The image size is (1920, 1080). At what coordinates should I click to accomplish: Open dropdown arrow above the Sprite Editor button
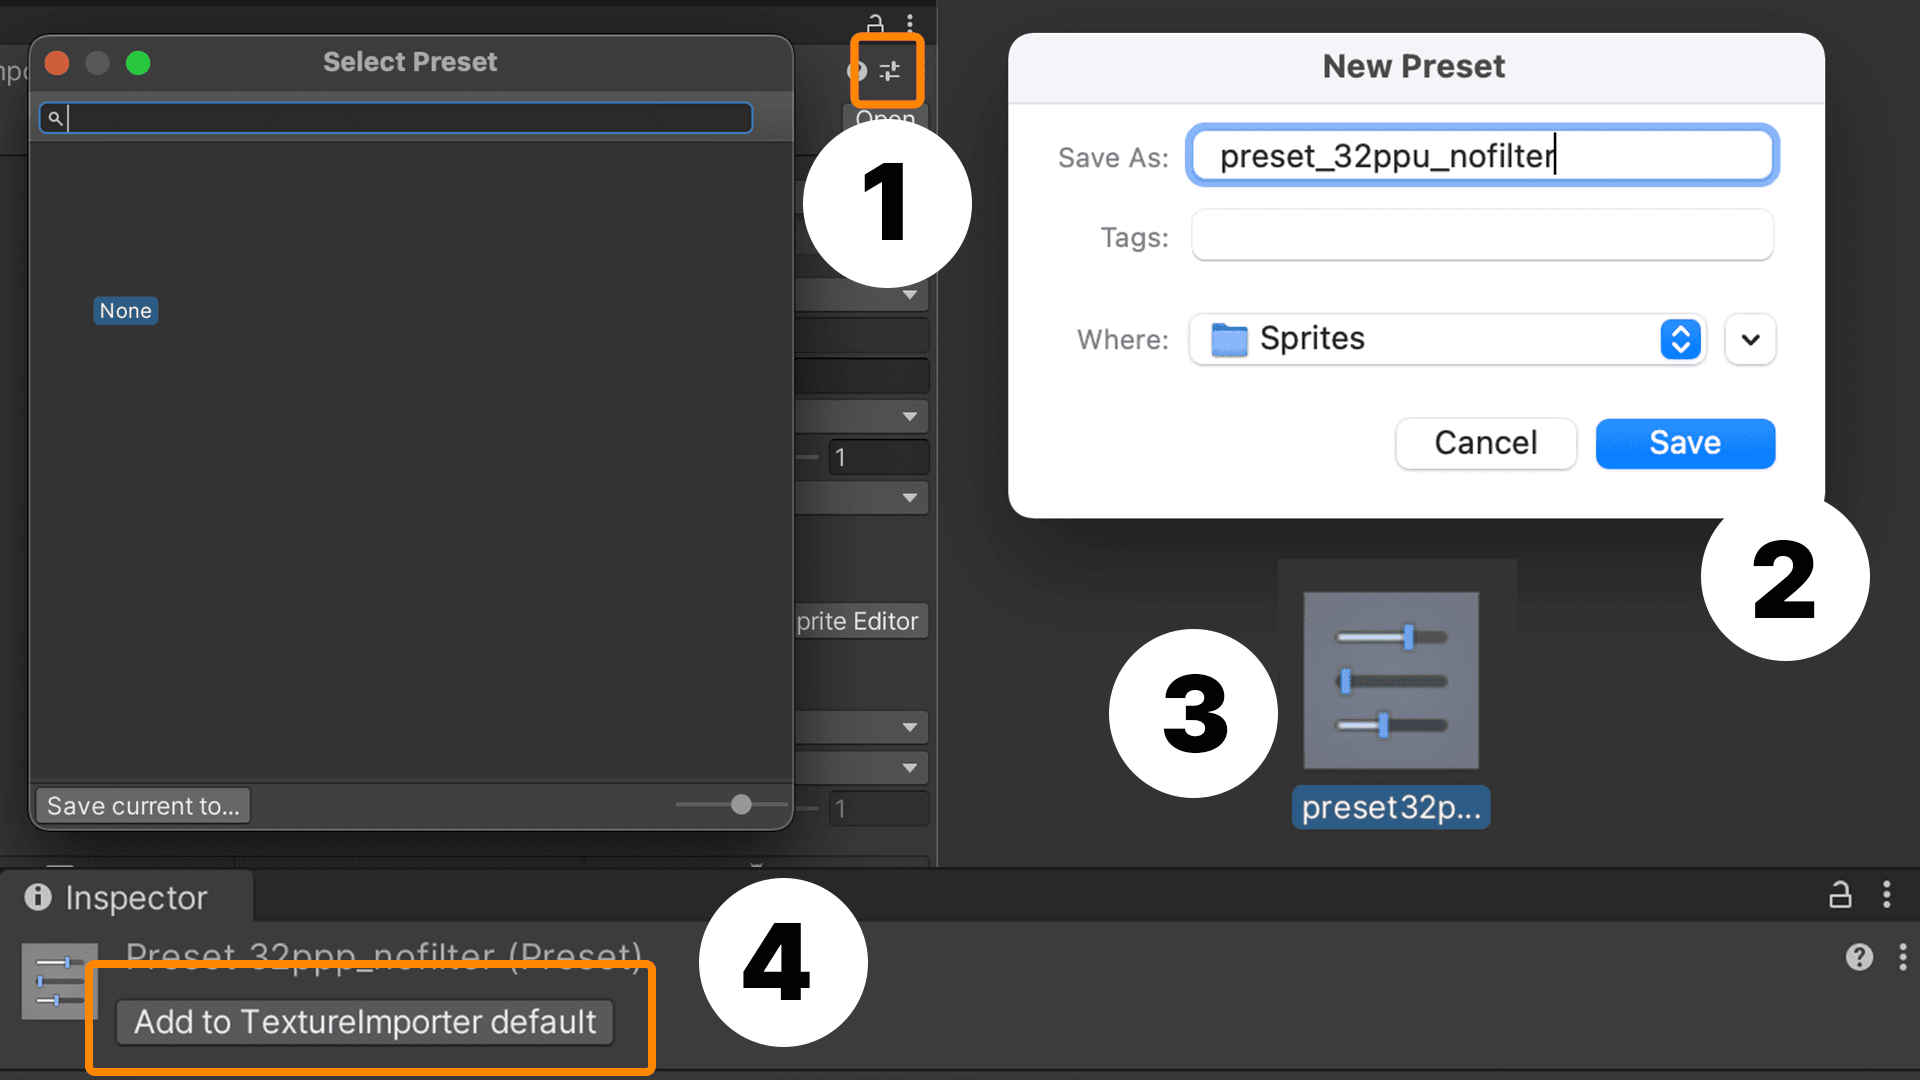909,497
